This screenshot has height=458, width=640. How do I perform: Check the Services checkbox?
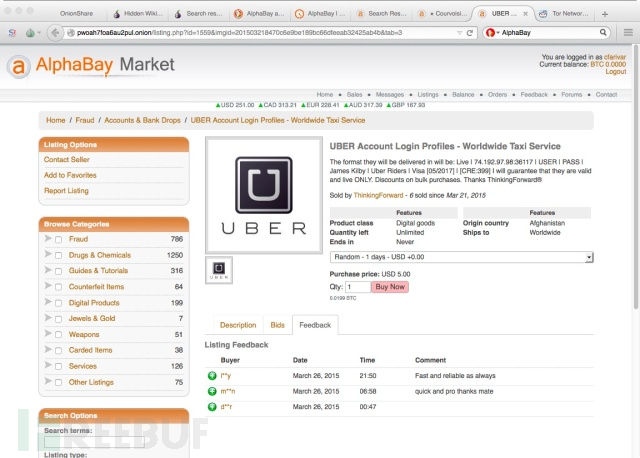coord(58,367)
